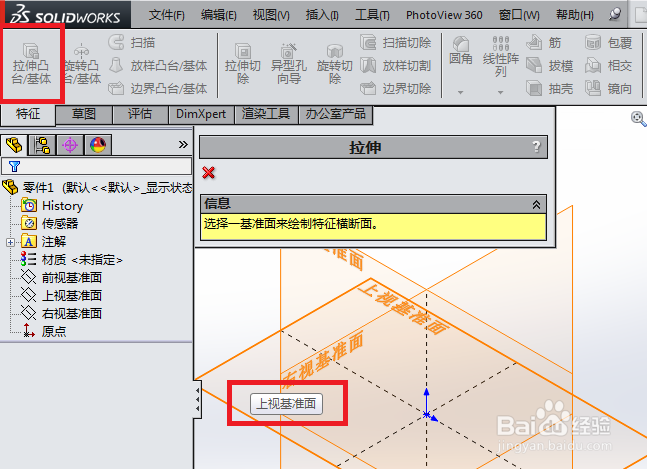Screen dimensions: 647x469
Task: Select the 圆角 fillet tool
Action: click(460, 50)
